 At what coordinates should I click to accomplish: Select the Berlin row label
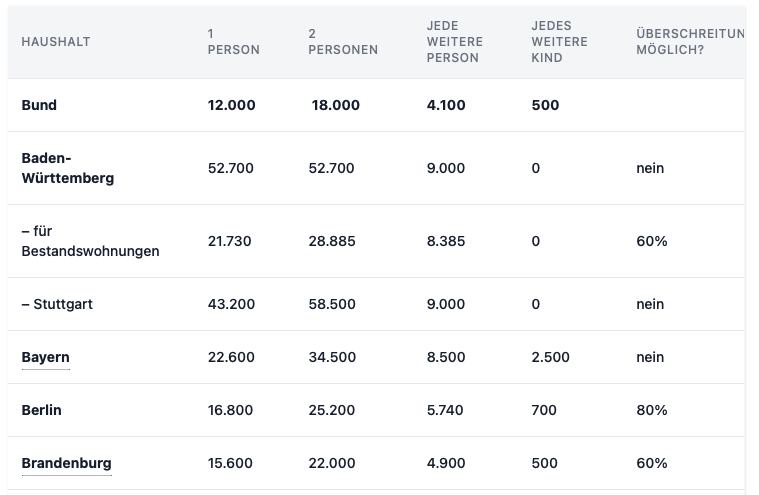(42, 410)
